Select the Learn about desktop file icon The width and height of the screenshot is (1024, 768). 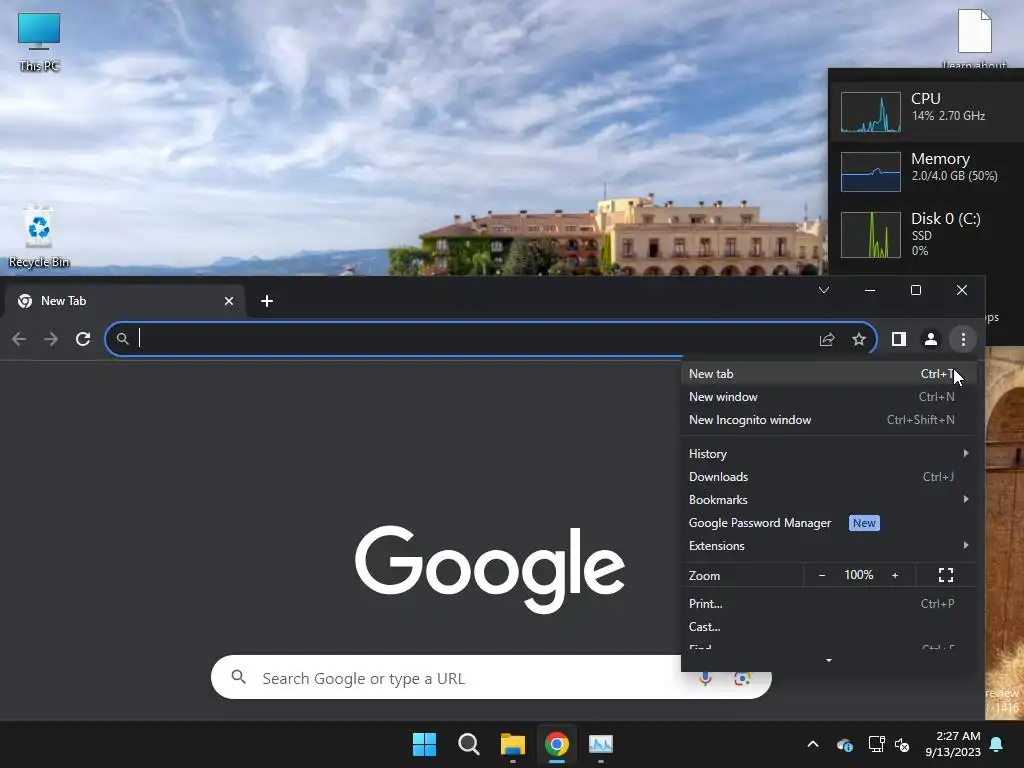click(974, 38)
